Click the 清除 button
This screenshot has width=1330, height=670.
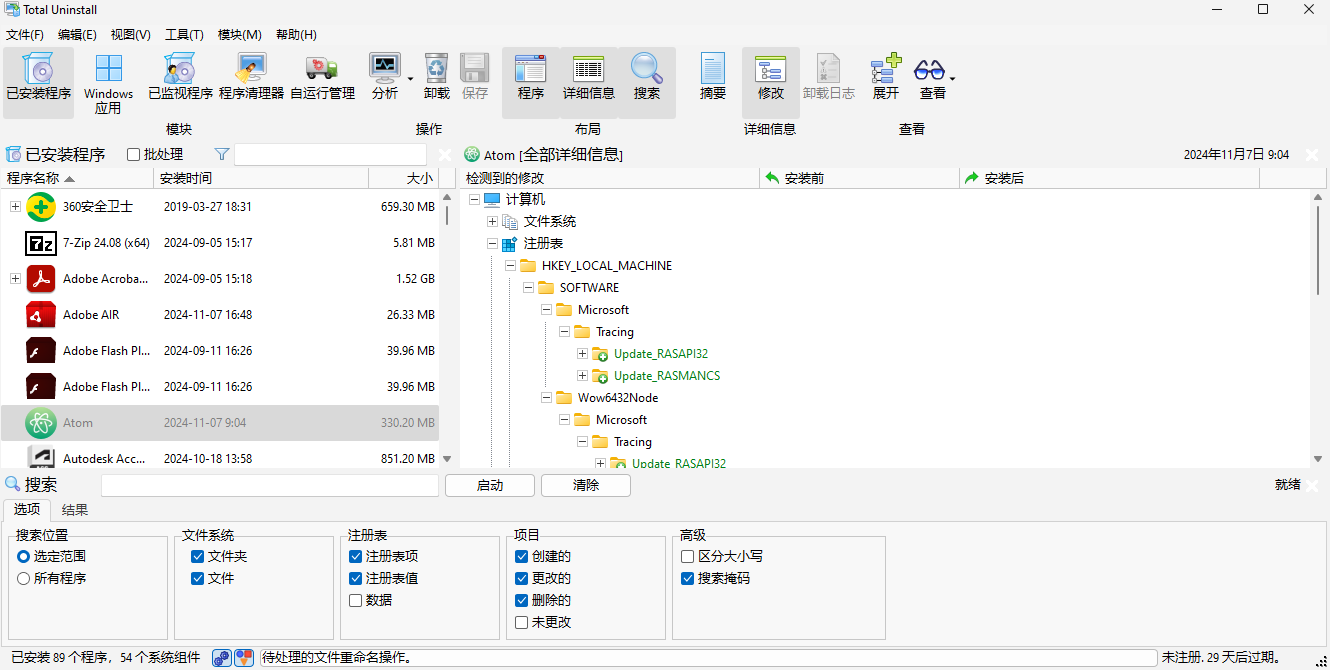[x=586, y=485]
